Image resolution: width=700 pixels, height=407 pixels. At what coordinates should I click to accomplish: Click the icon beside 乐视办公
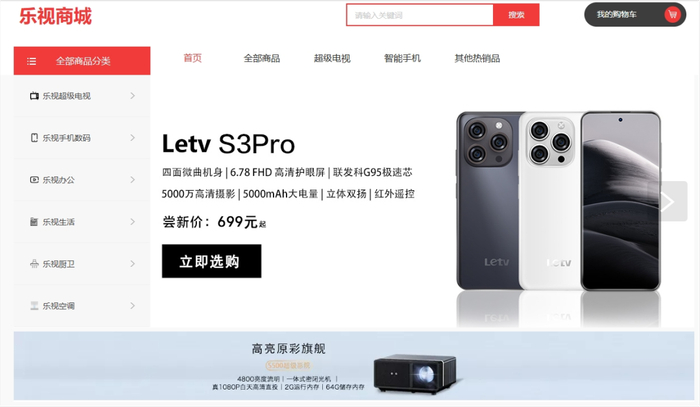pos(34,180)
